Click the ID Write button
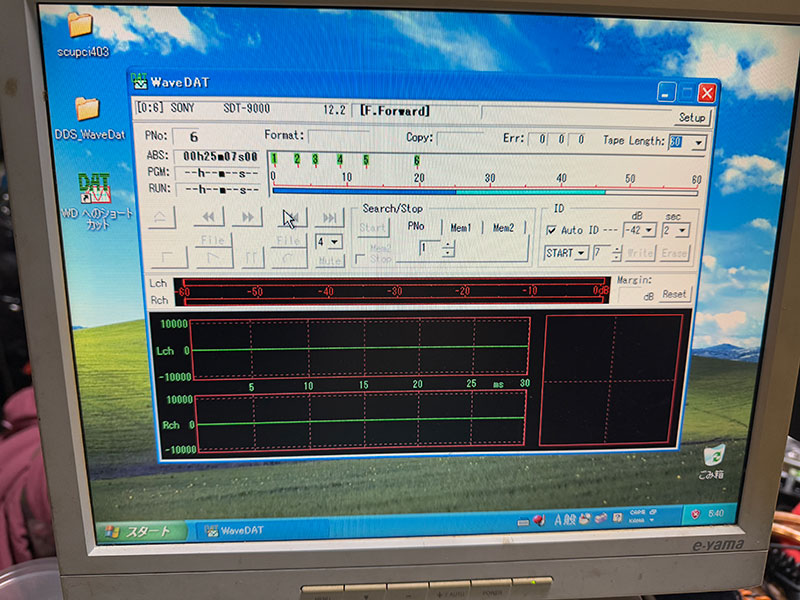800x600 pixels. [639, 253]
